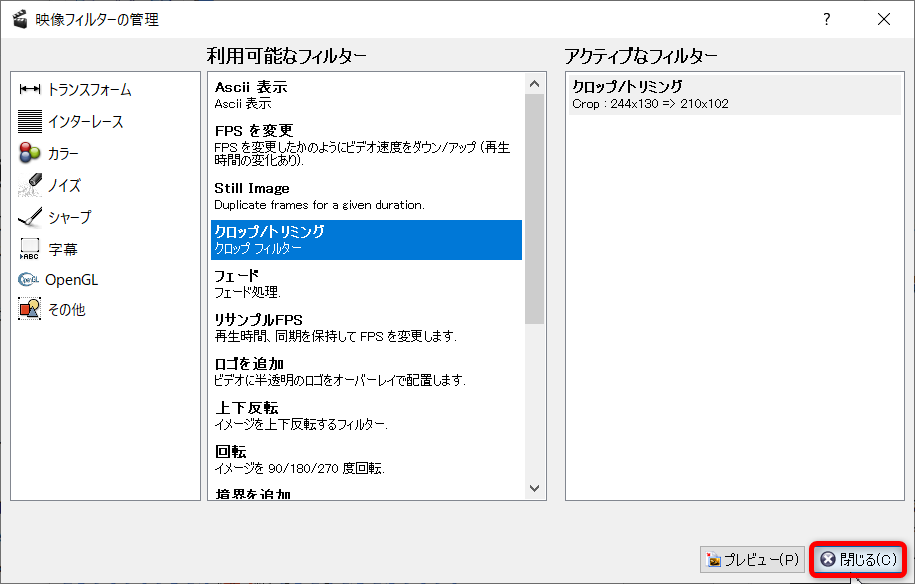Select the ロゴを追加 filter

pyautogui.click(x=366, y=371)
